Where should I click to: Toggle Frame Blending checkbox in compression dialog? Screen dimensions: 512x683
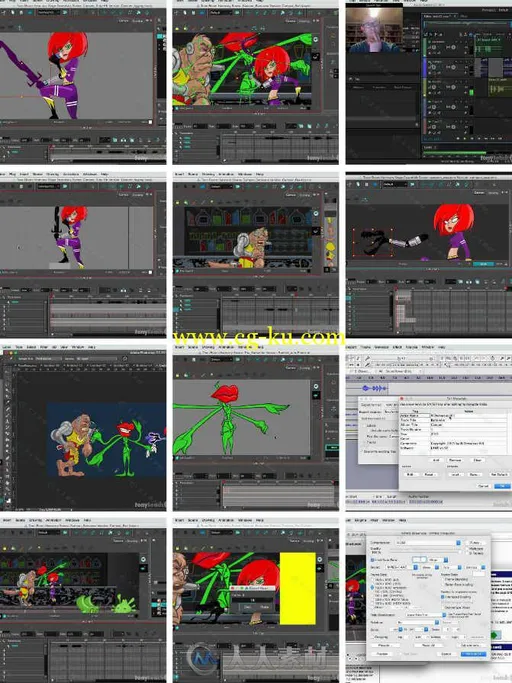click(443, 579)
